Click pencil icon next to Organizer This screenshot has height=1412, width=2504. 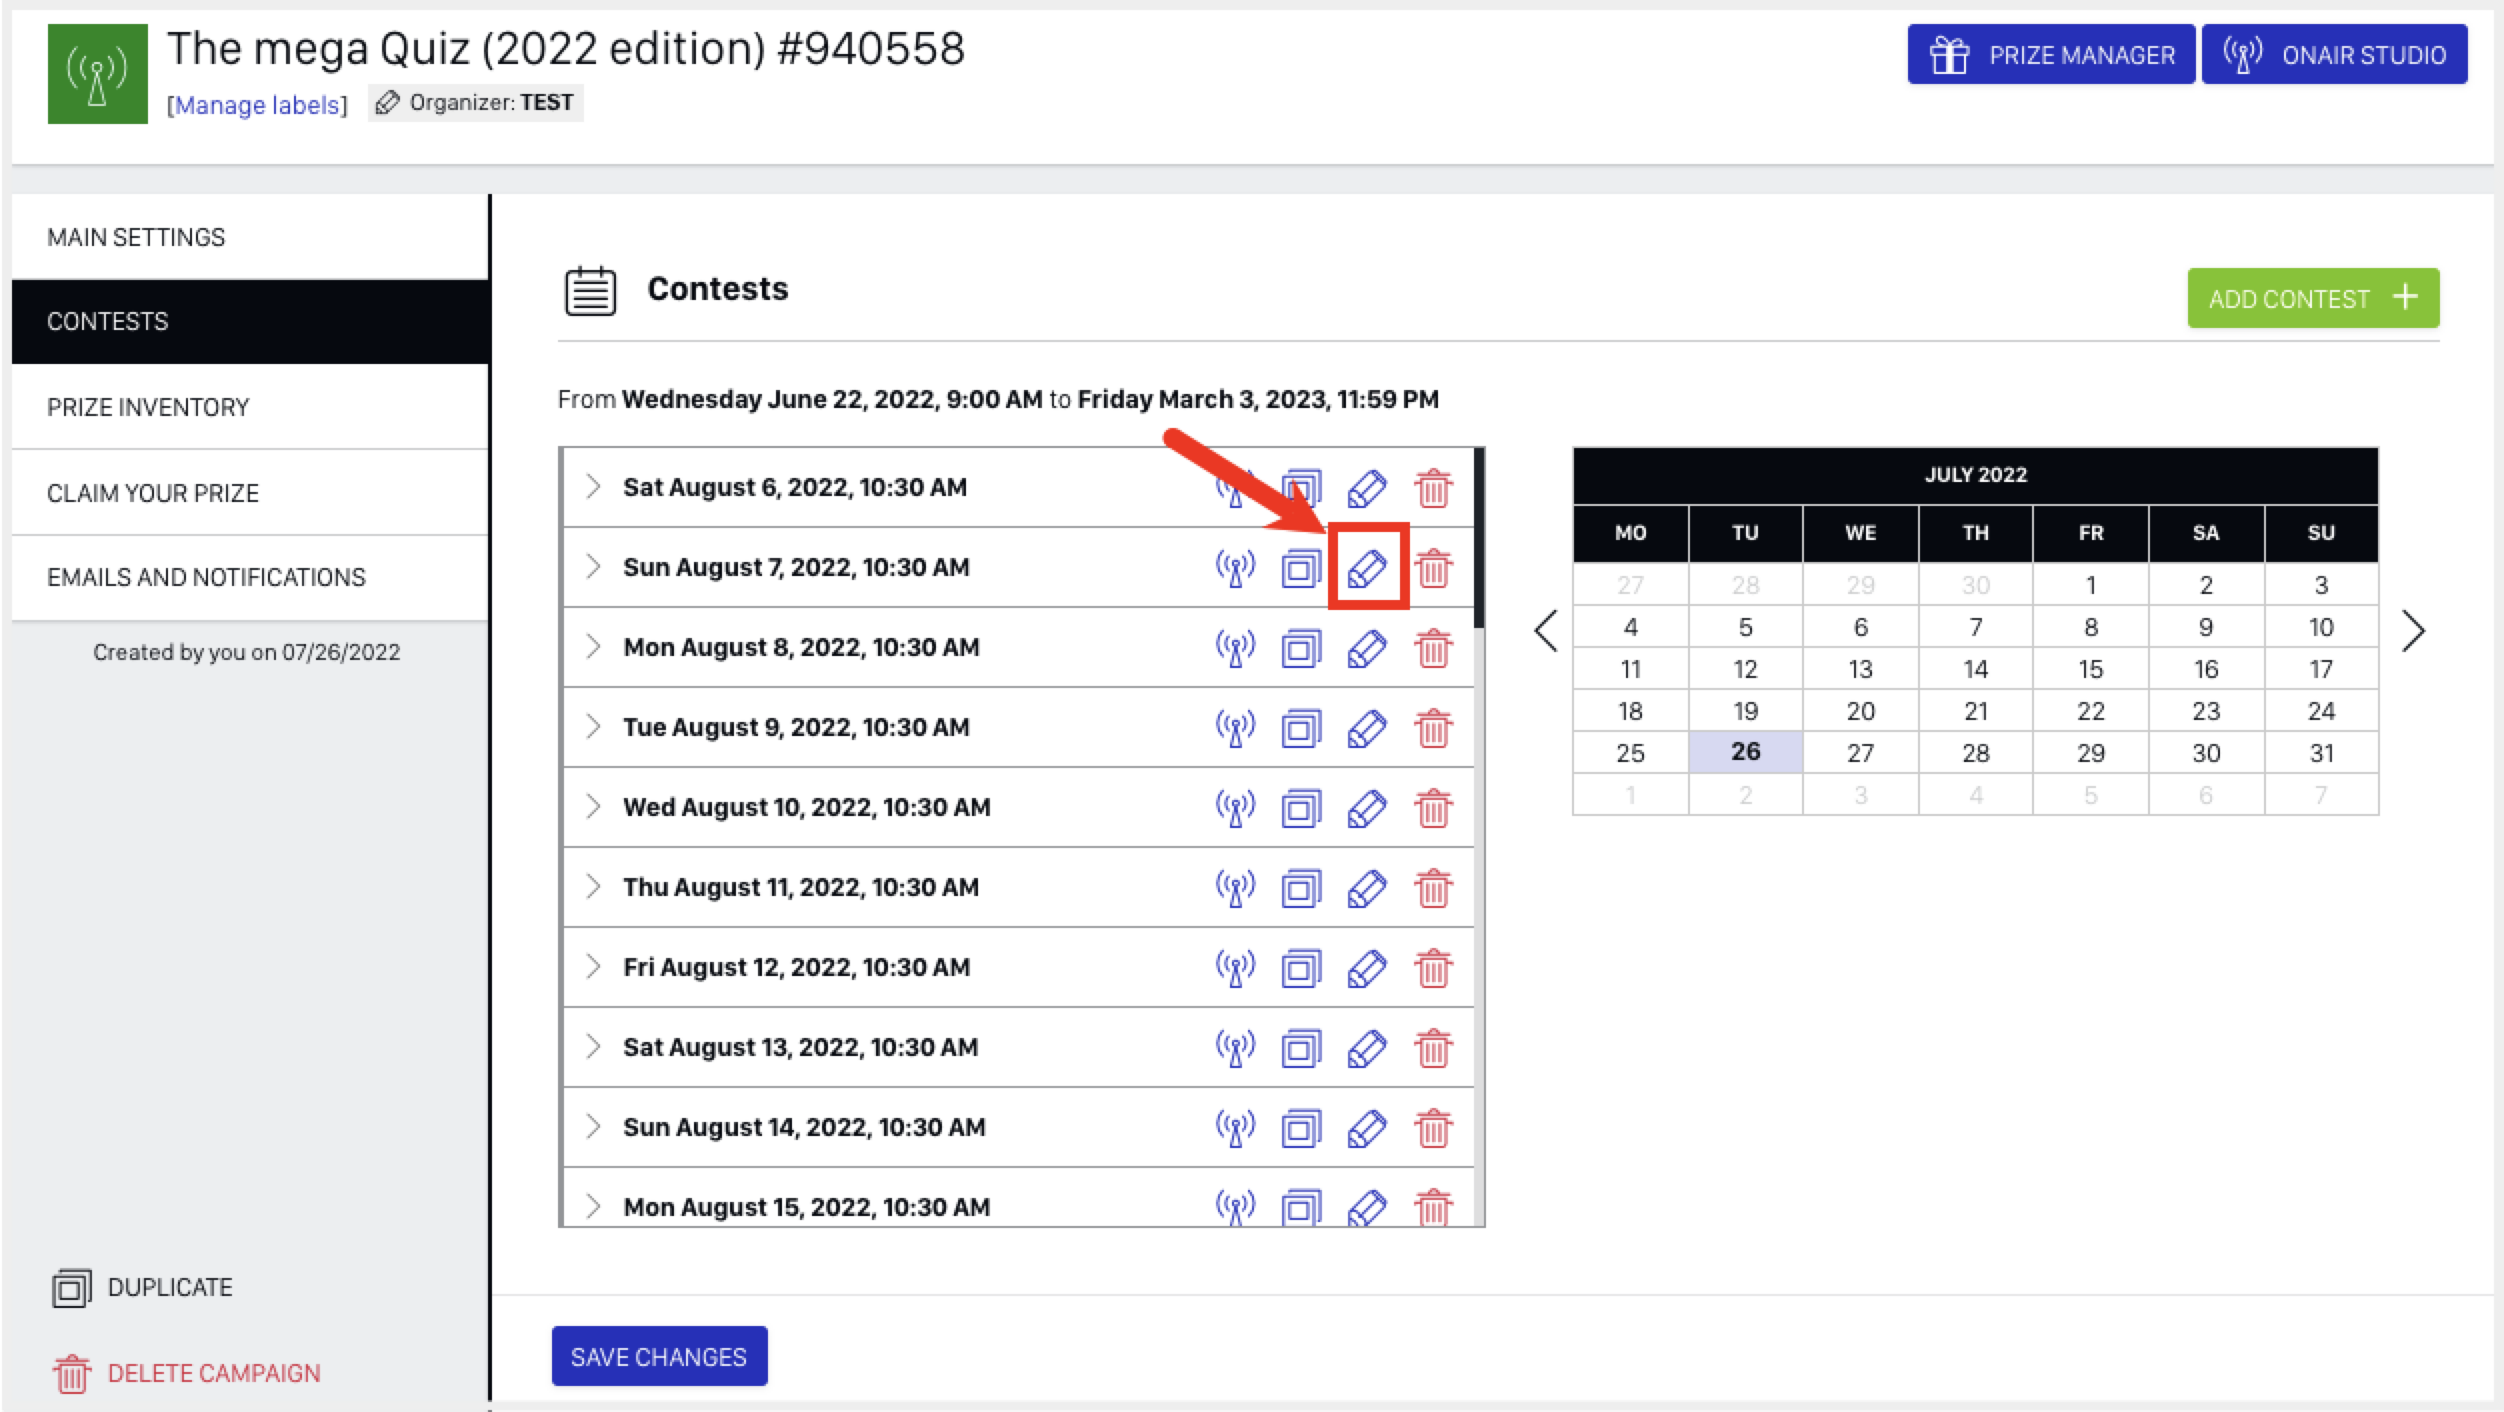click(x=388, y=103)
